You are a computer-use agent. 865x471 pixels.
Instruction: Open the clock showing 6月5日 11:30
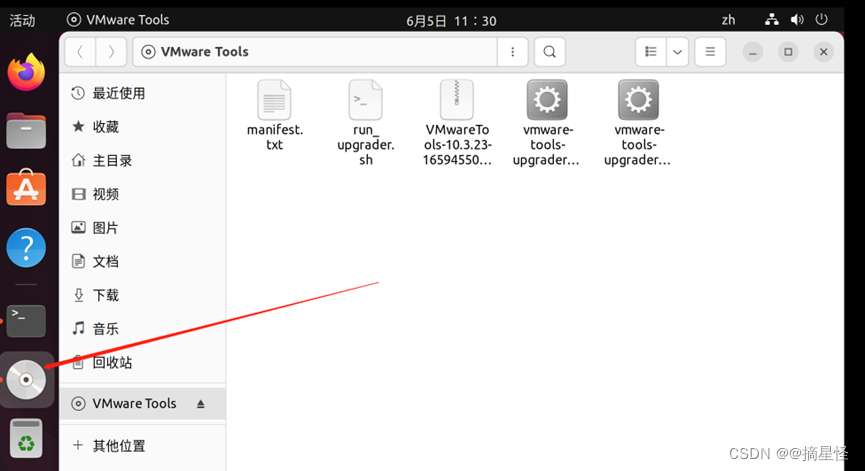point(451,21)
